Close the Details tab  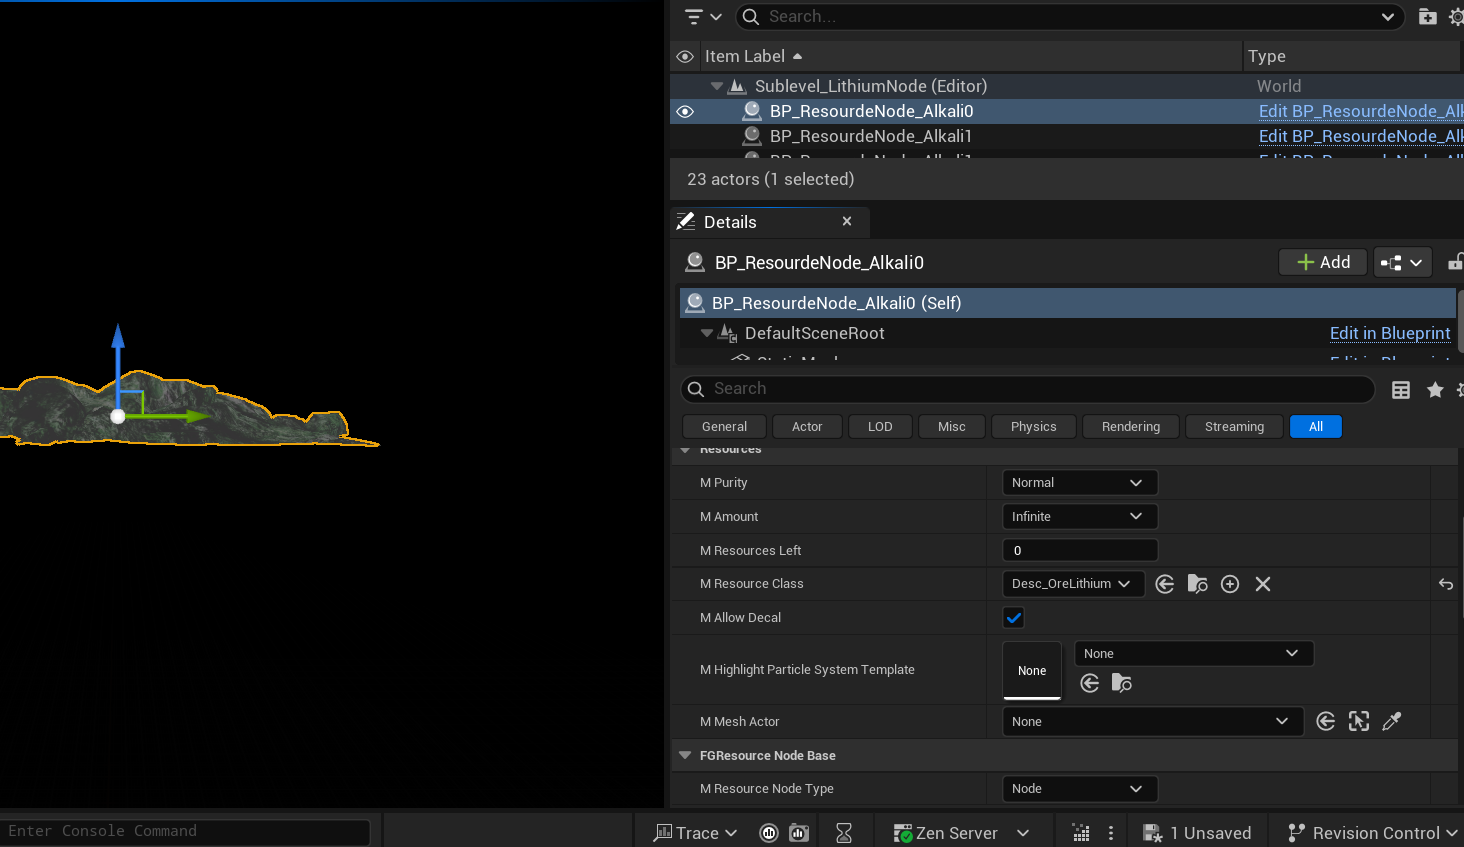tap(847, 221)
